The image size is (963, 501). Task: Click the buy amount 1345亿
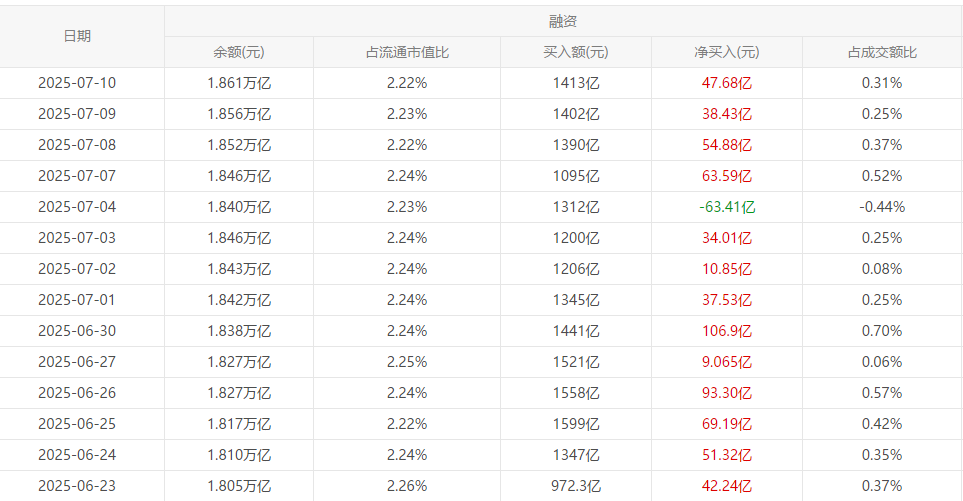point(576,300)
